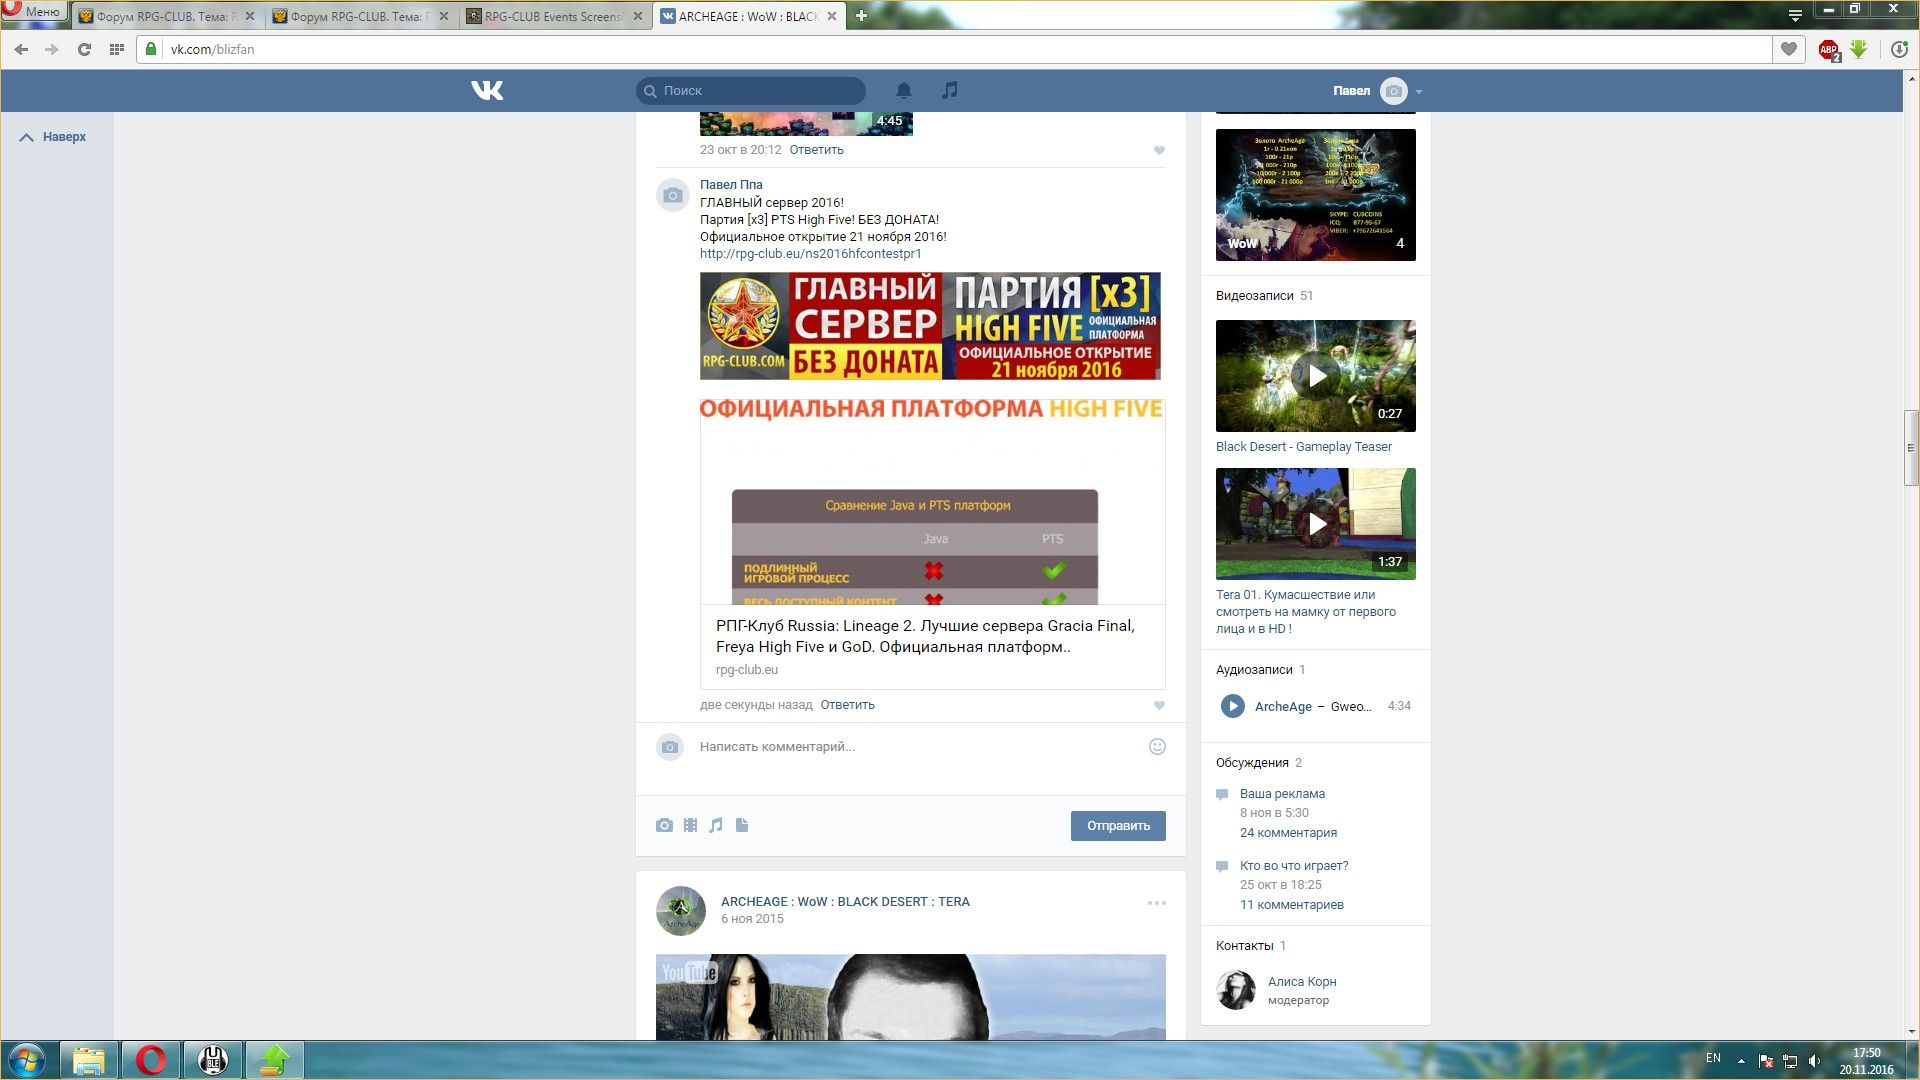Attach a photo with camera icon
Image resolution: width=1920 pixels, height=1080 pixels.
click(664, 825)
